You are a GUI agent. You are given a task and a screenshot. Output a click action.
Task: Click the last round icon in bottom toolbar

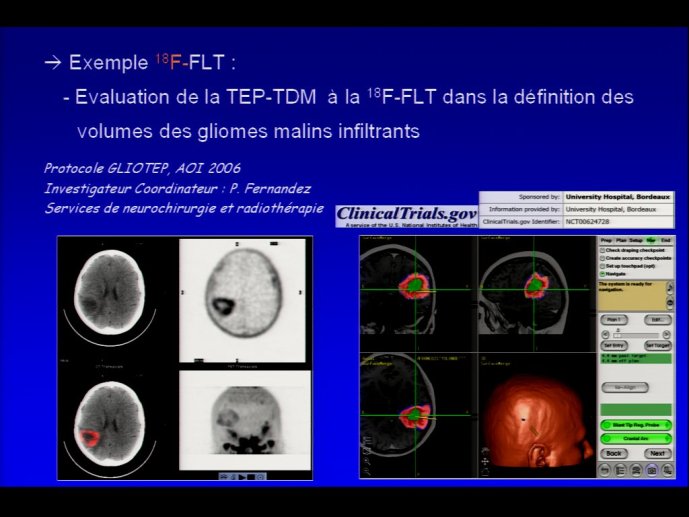click(667, 470)
